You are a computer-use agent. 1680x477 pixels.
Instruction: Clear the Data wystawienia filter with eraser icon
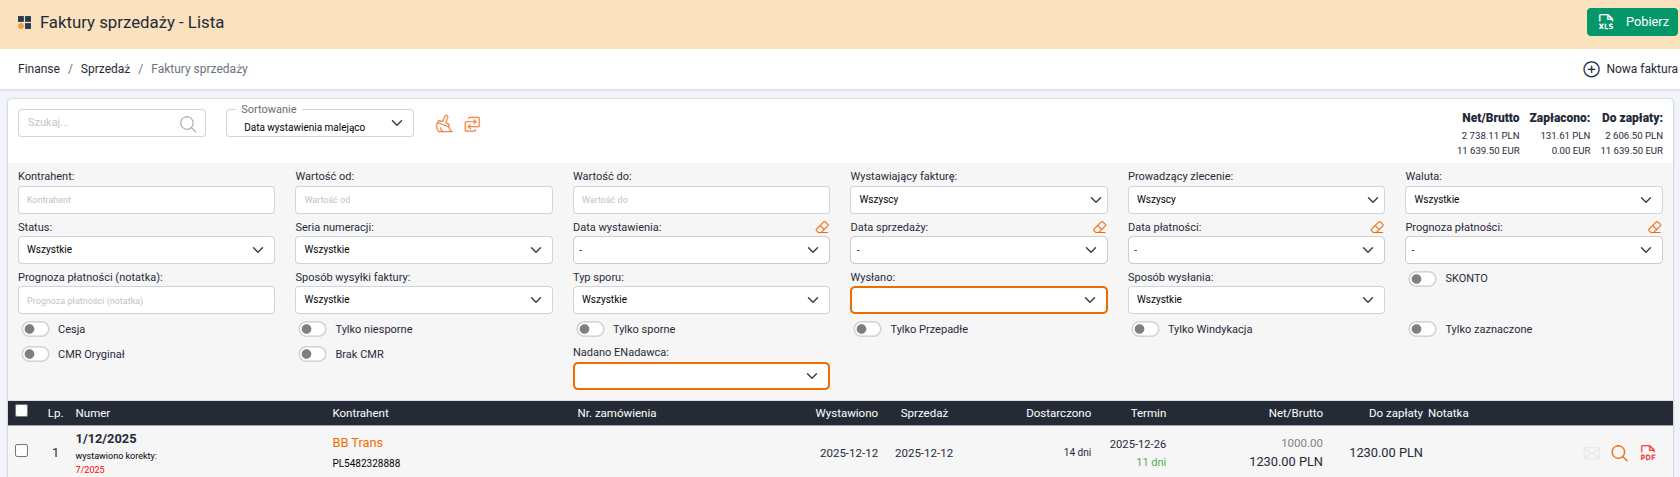pos(822,228)
